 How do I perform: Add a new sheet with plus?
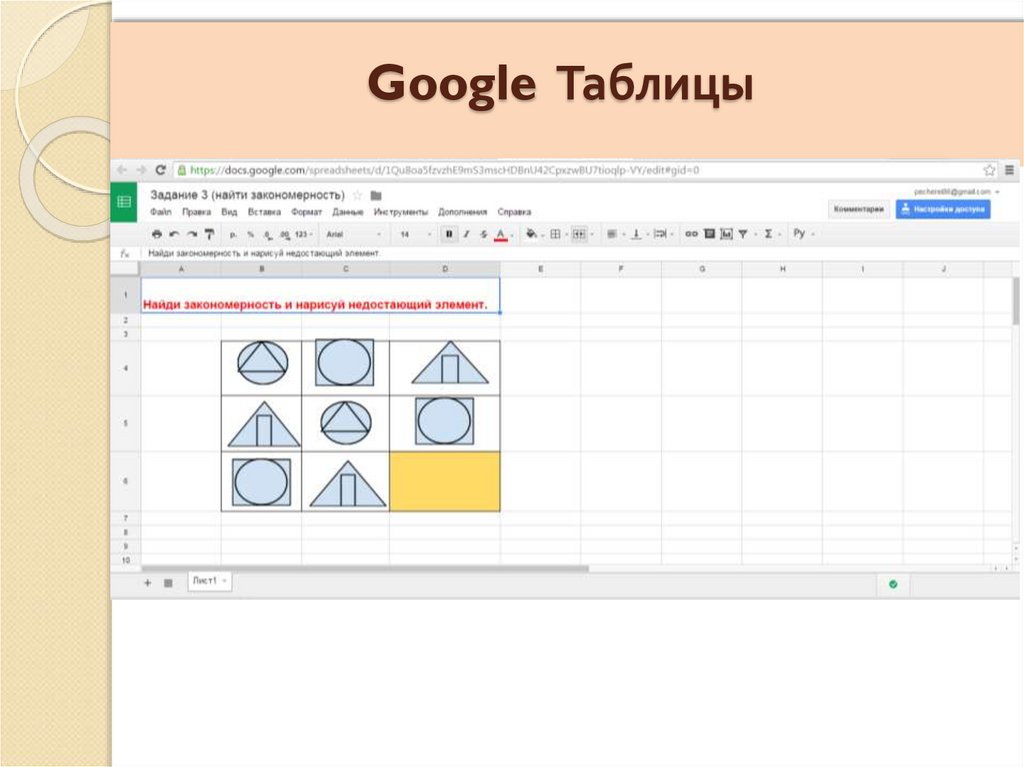coord(148,583)
